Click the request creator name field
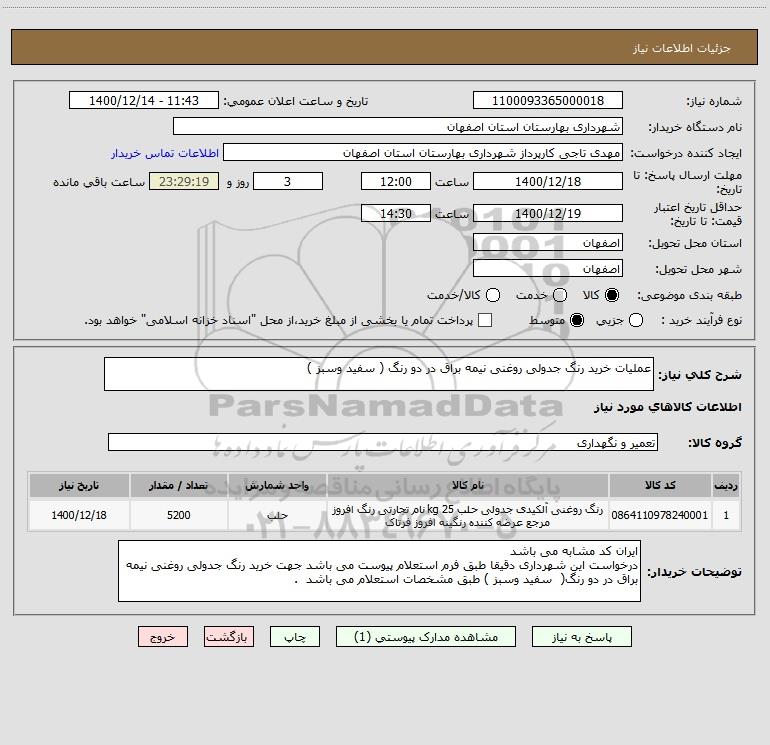Screen dimensions: 770x745 pyautogui.click(x=423, y=153)
